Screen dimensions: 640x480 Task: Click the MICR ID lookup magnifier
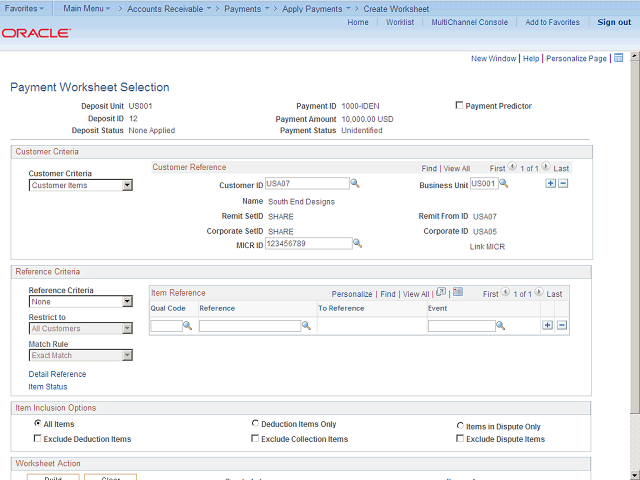[x=357, y=243]
